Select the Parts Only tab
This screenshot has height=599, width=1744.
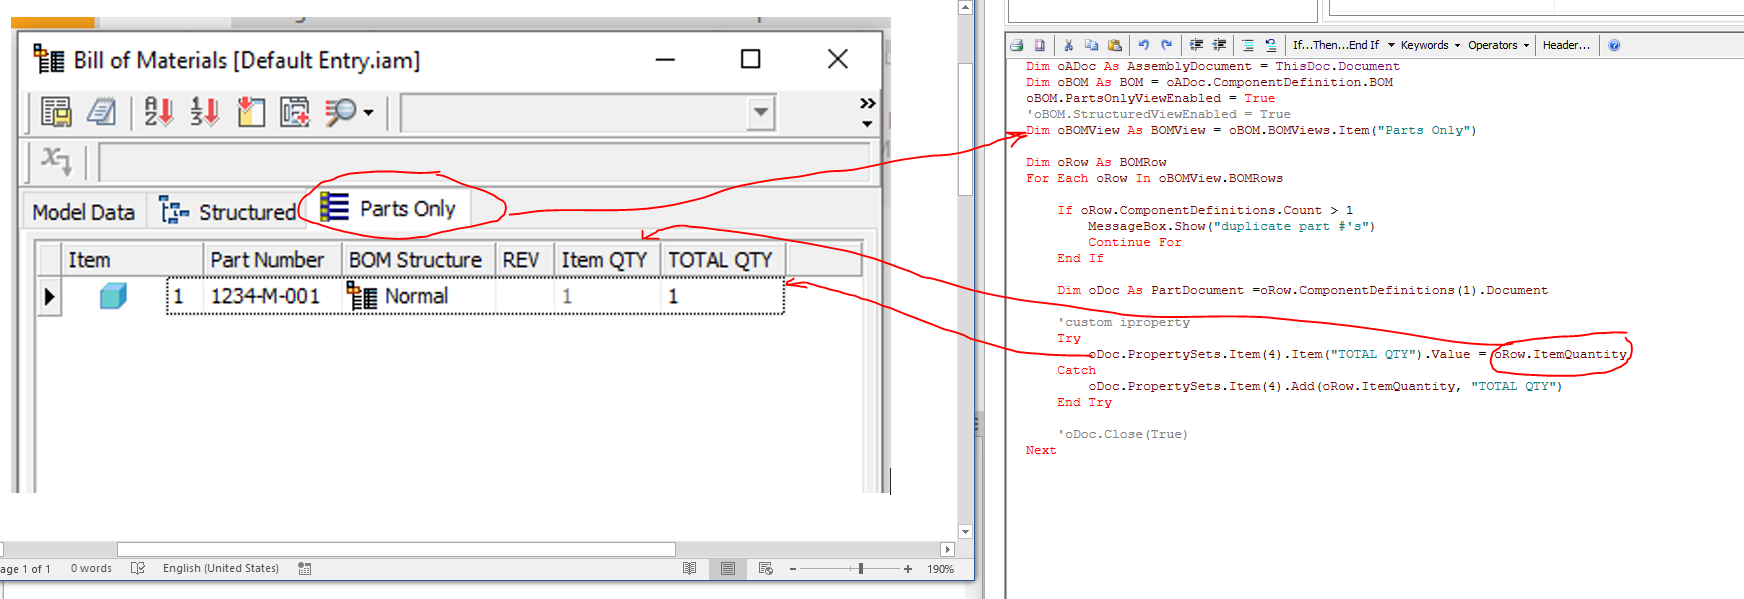pyautogui.click(x=389, y=208)
